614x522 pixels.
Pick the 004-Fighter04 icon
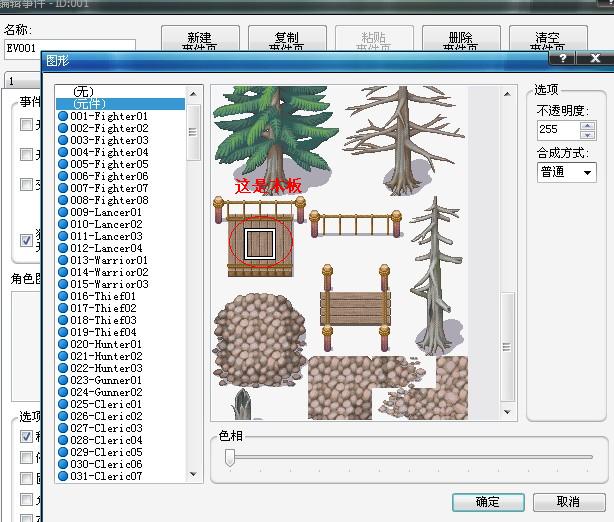point(63,152)
